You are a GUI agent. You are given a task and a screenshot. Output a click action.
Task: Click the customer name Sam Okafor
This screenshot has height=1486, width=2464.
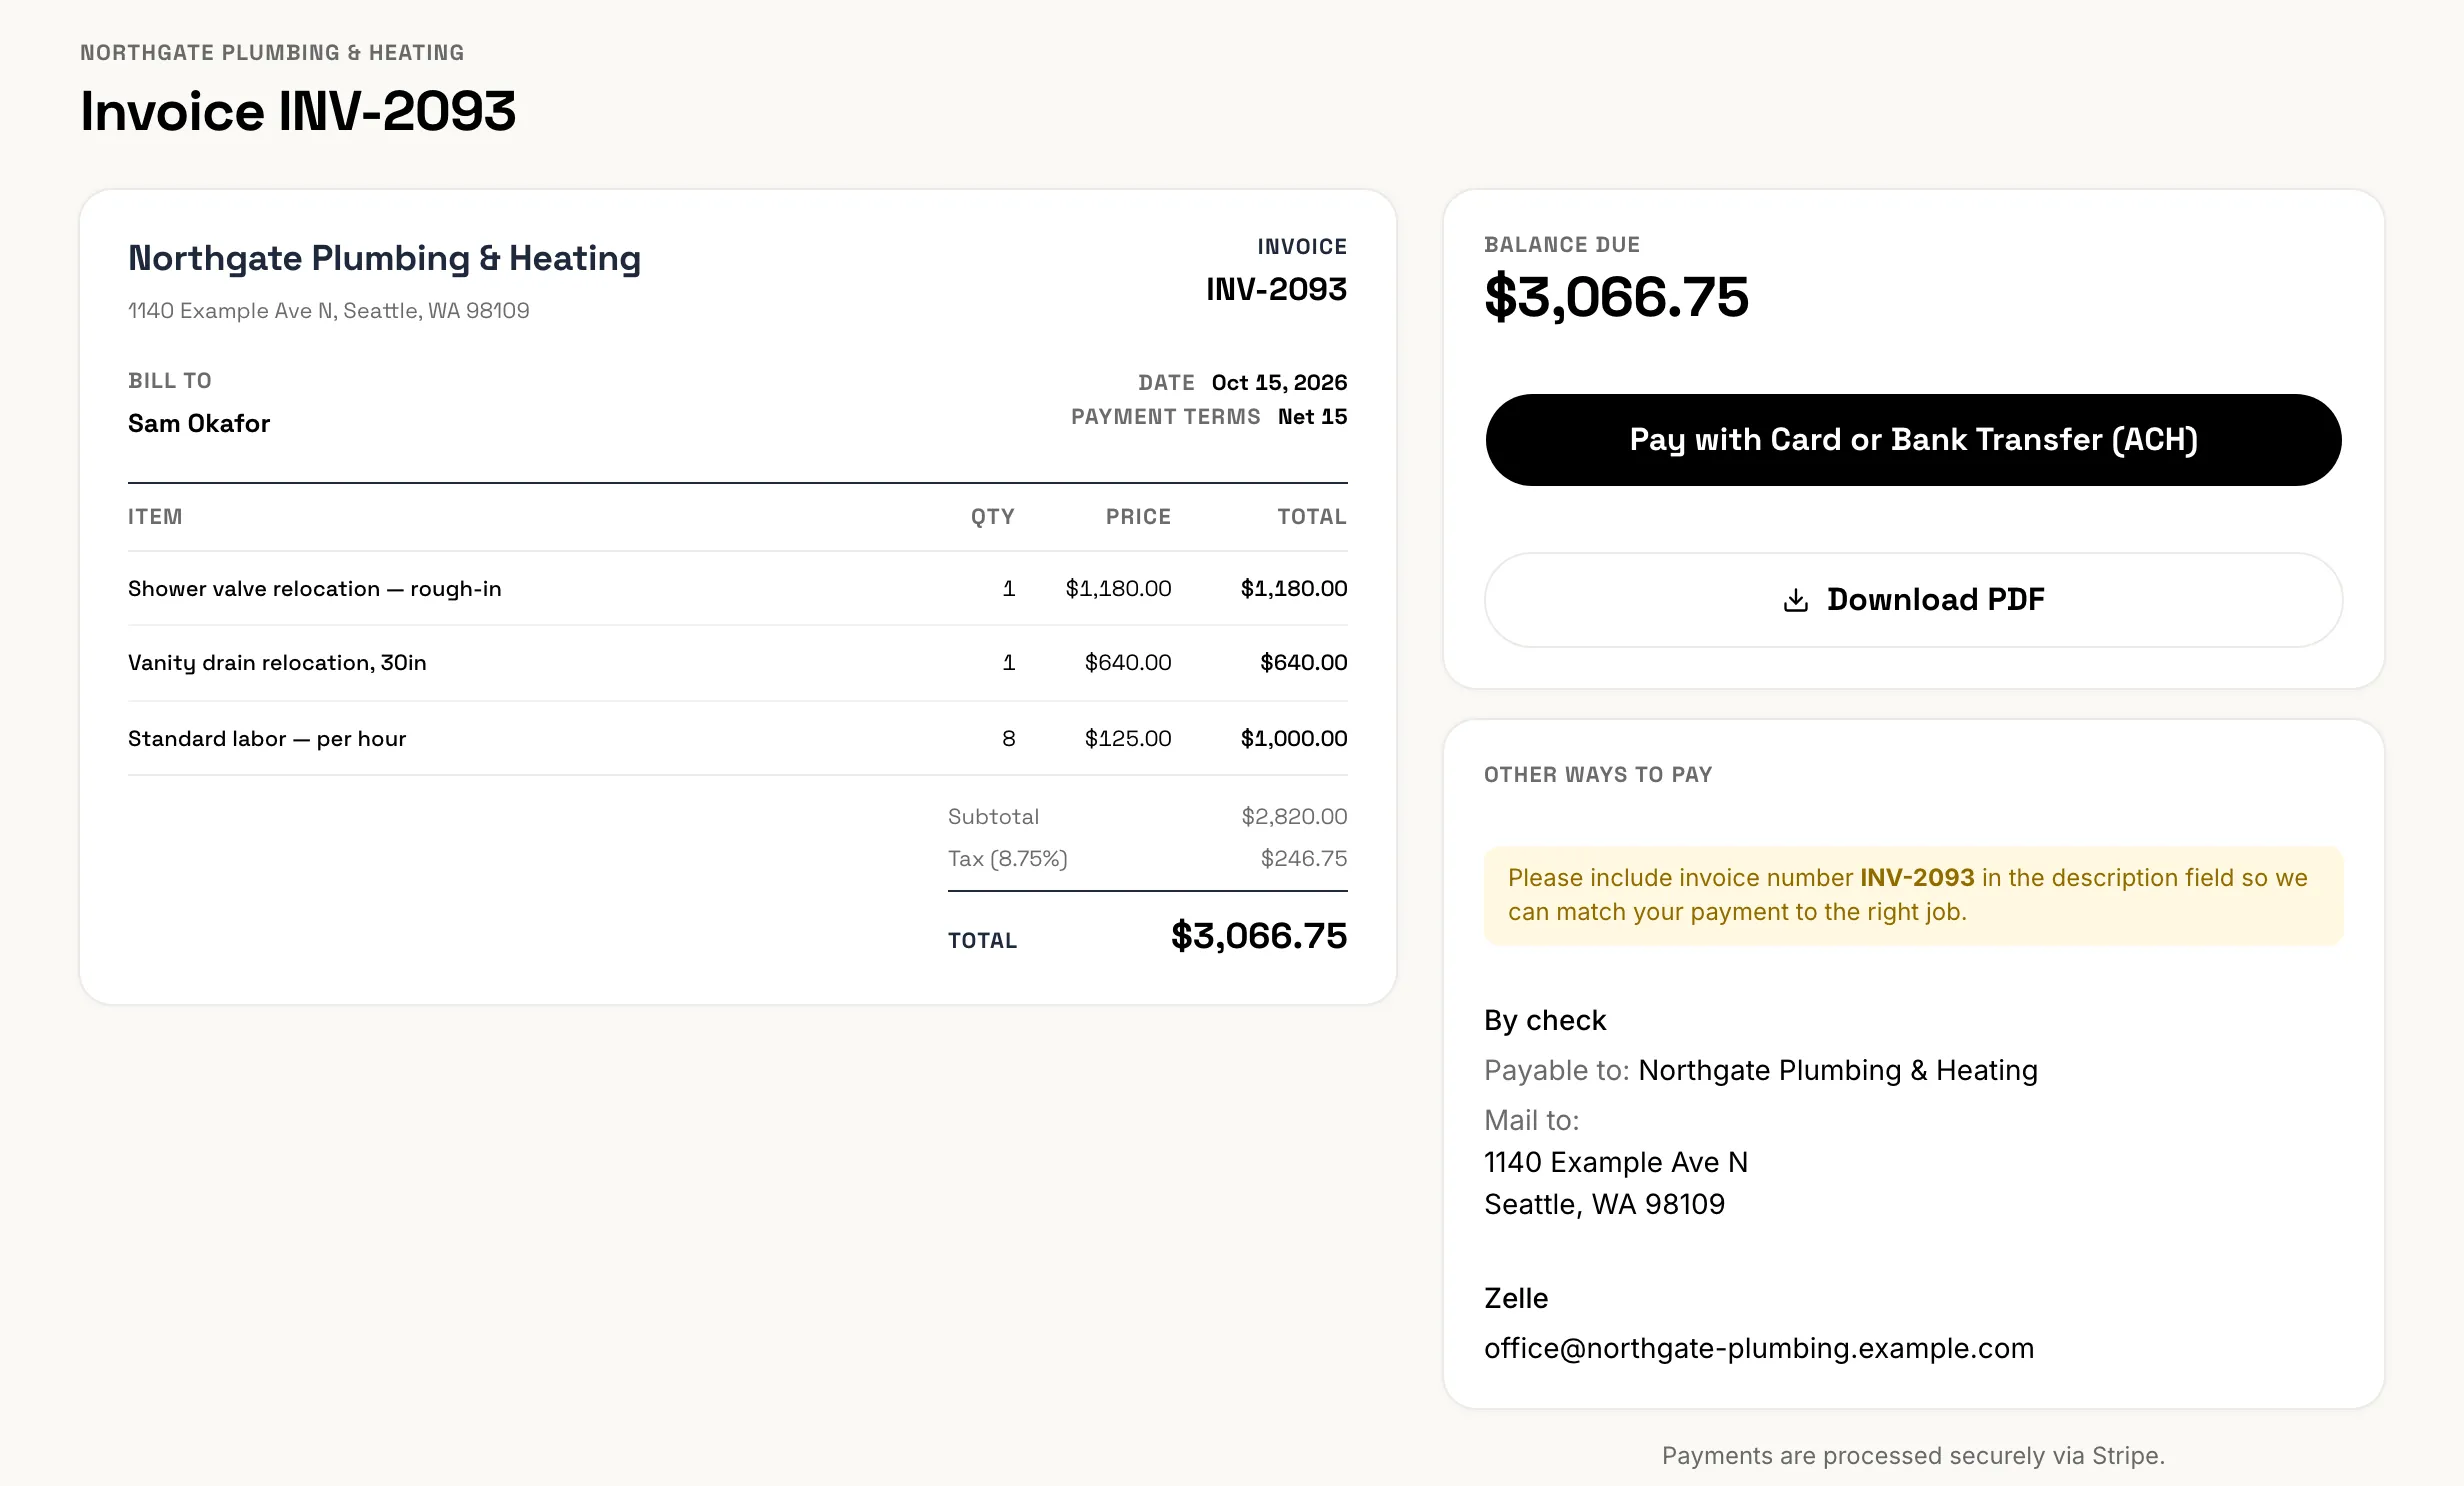(199, 423)
